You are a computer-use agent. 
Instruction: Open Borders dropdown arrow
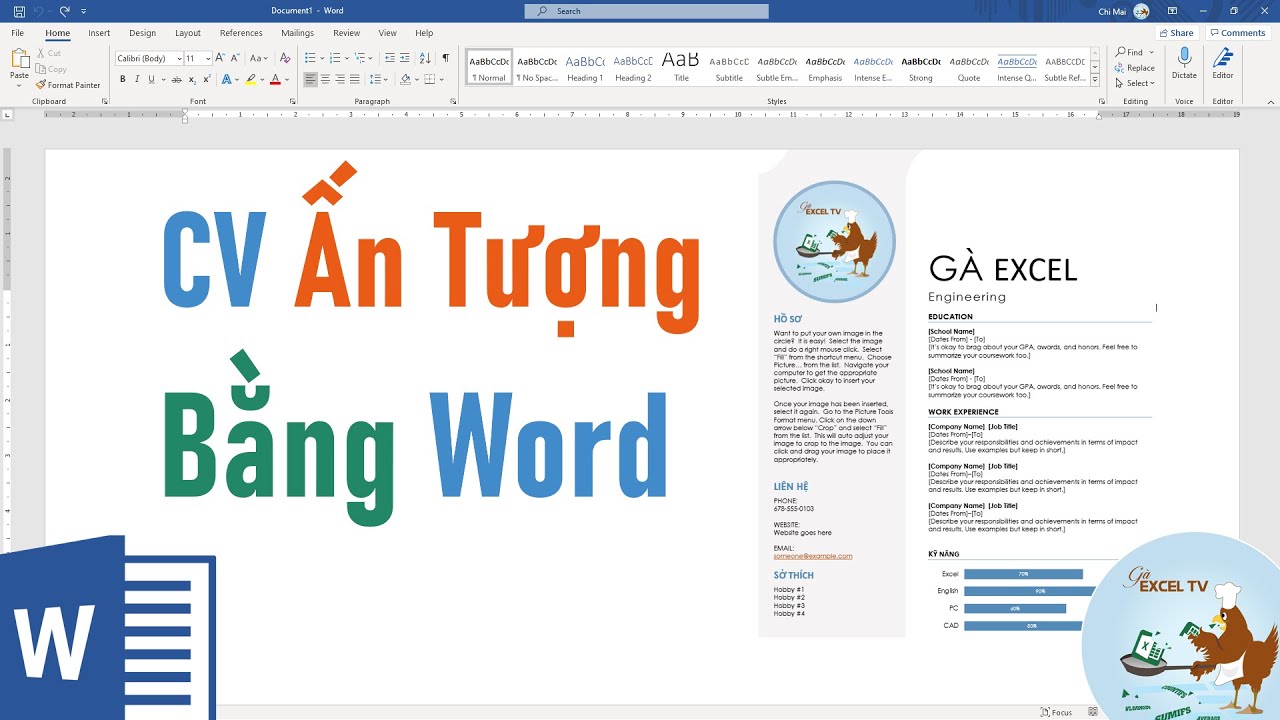pos(442,79)
